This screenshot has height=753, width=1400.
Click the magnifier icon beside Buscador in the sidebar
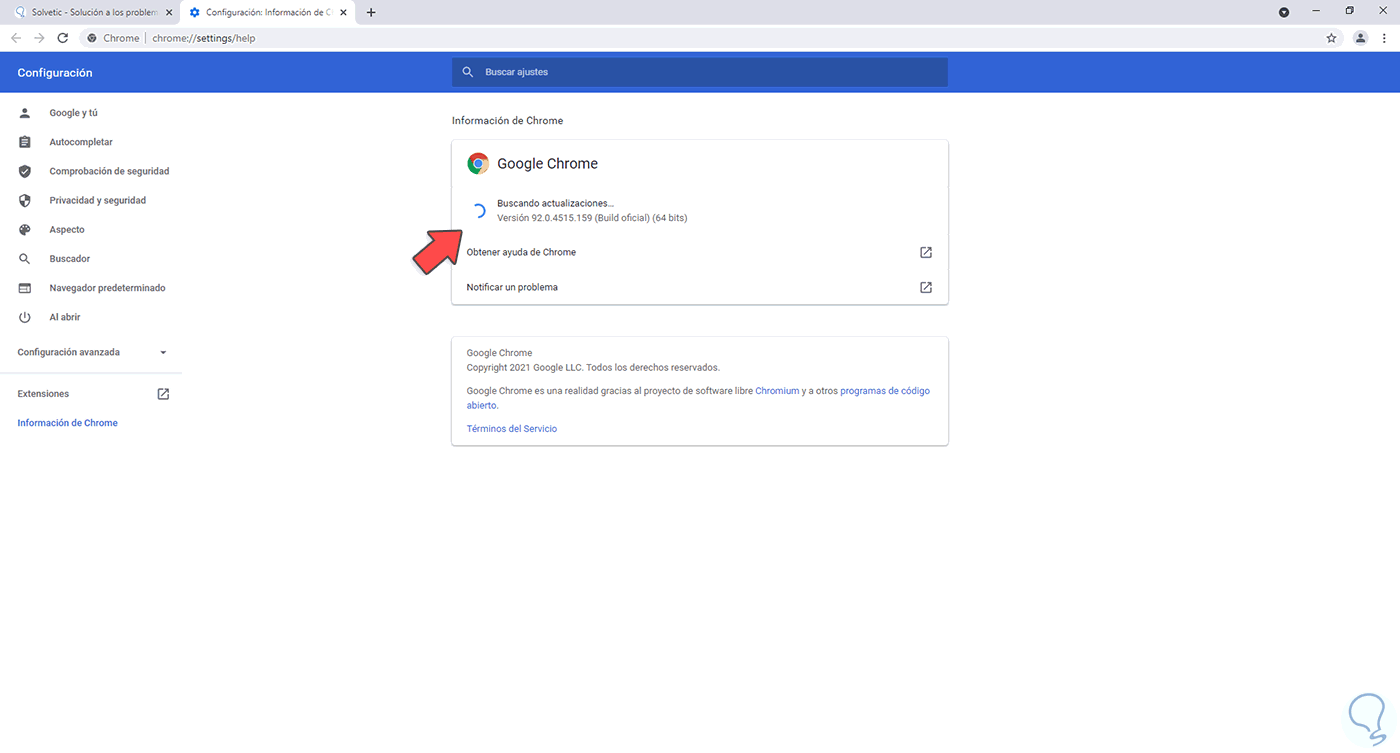pyautogui.click(x=25, y=259)
